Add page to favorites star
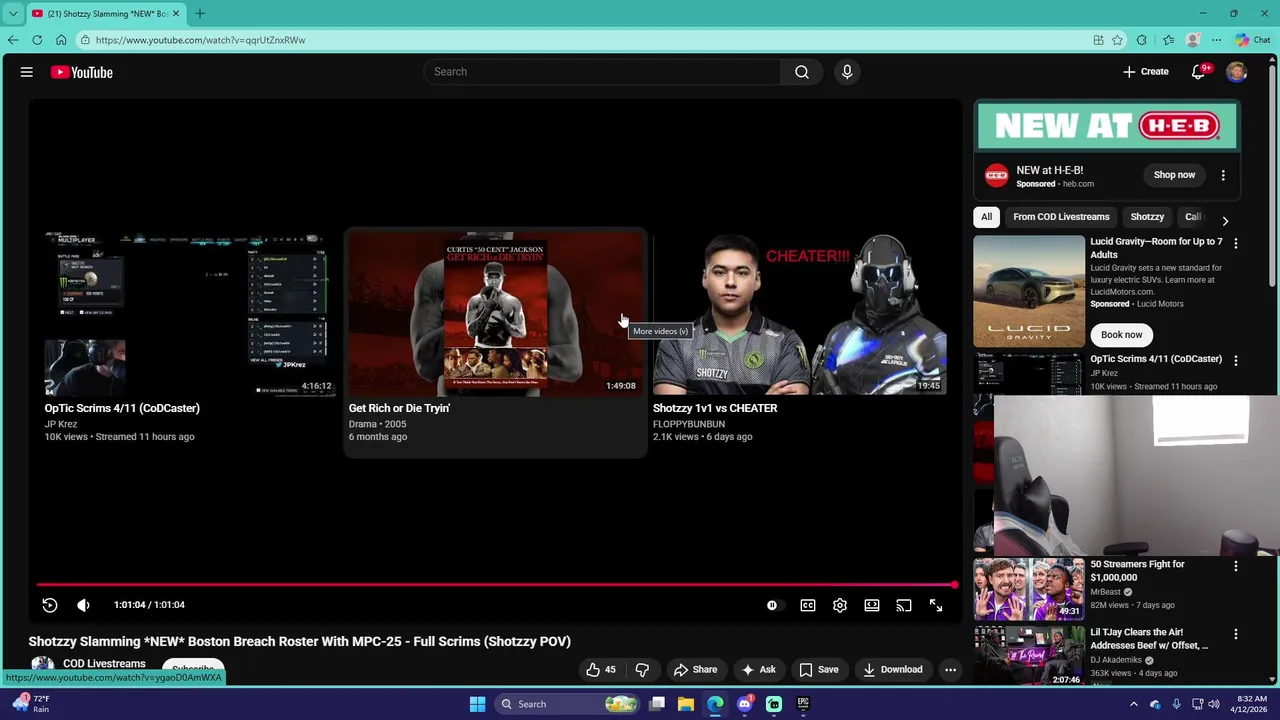The height and width of the screenshot is (720, 1280). pos(1117,40)
